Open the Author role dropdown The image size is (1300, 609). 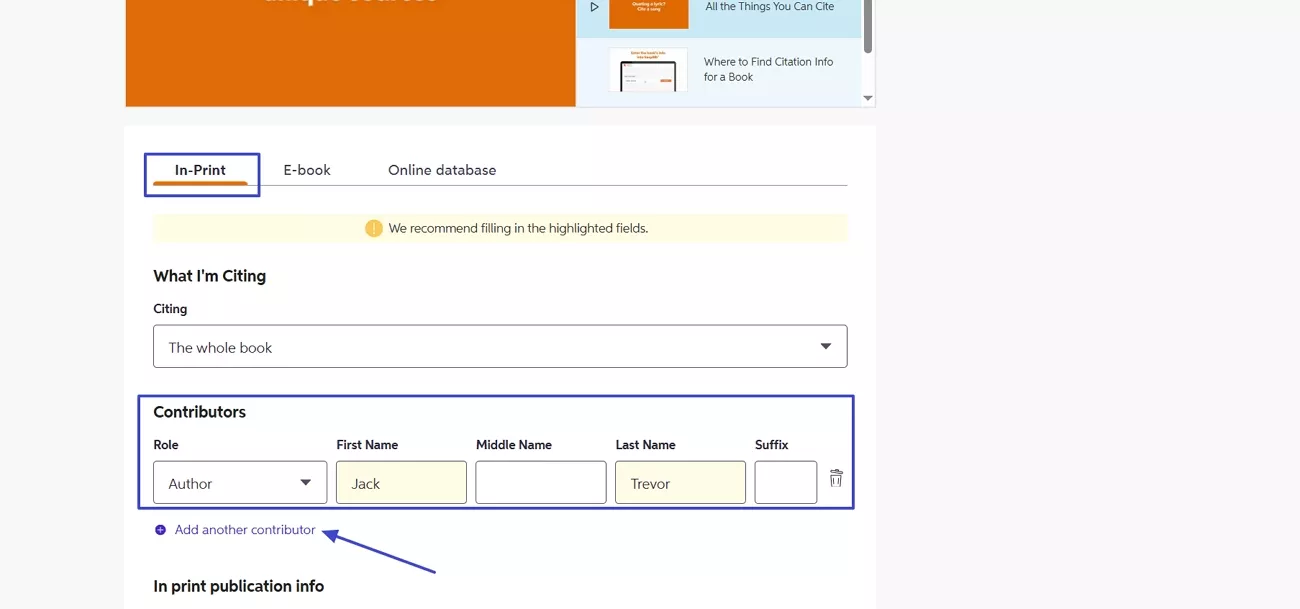(x=240, y=482)
